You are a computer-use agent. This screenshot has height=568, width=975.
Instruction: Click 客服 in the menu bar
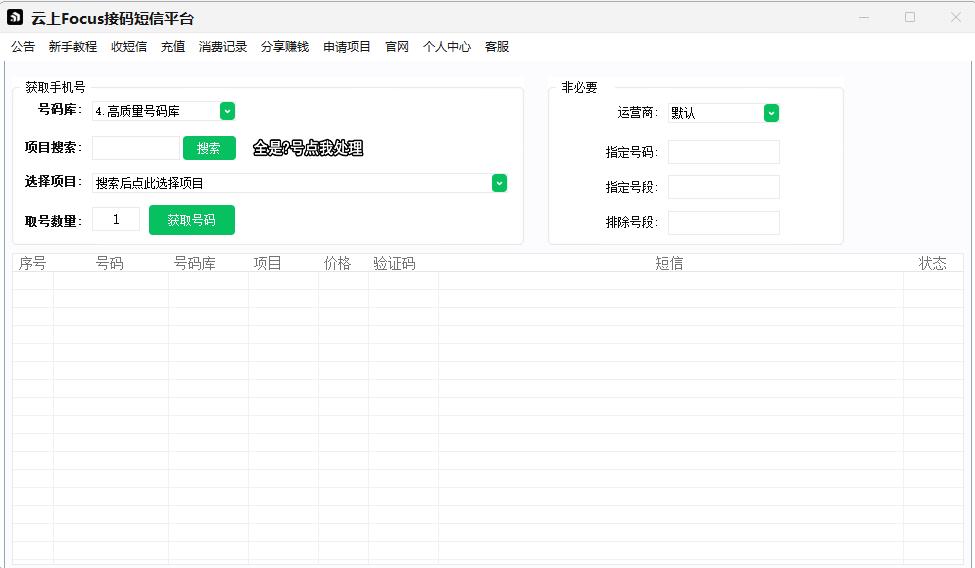pyautogui.click(x=497, y=47)
